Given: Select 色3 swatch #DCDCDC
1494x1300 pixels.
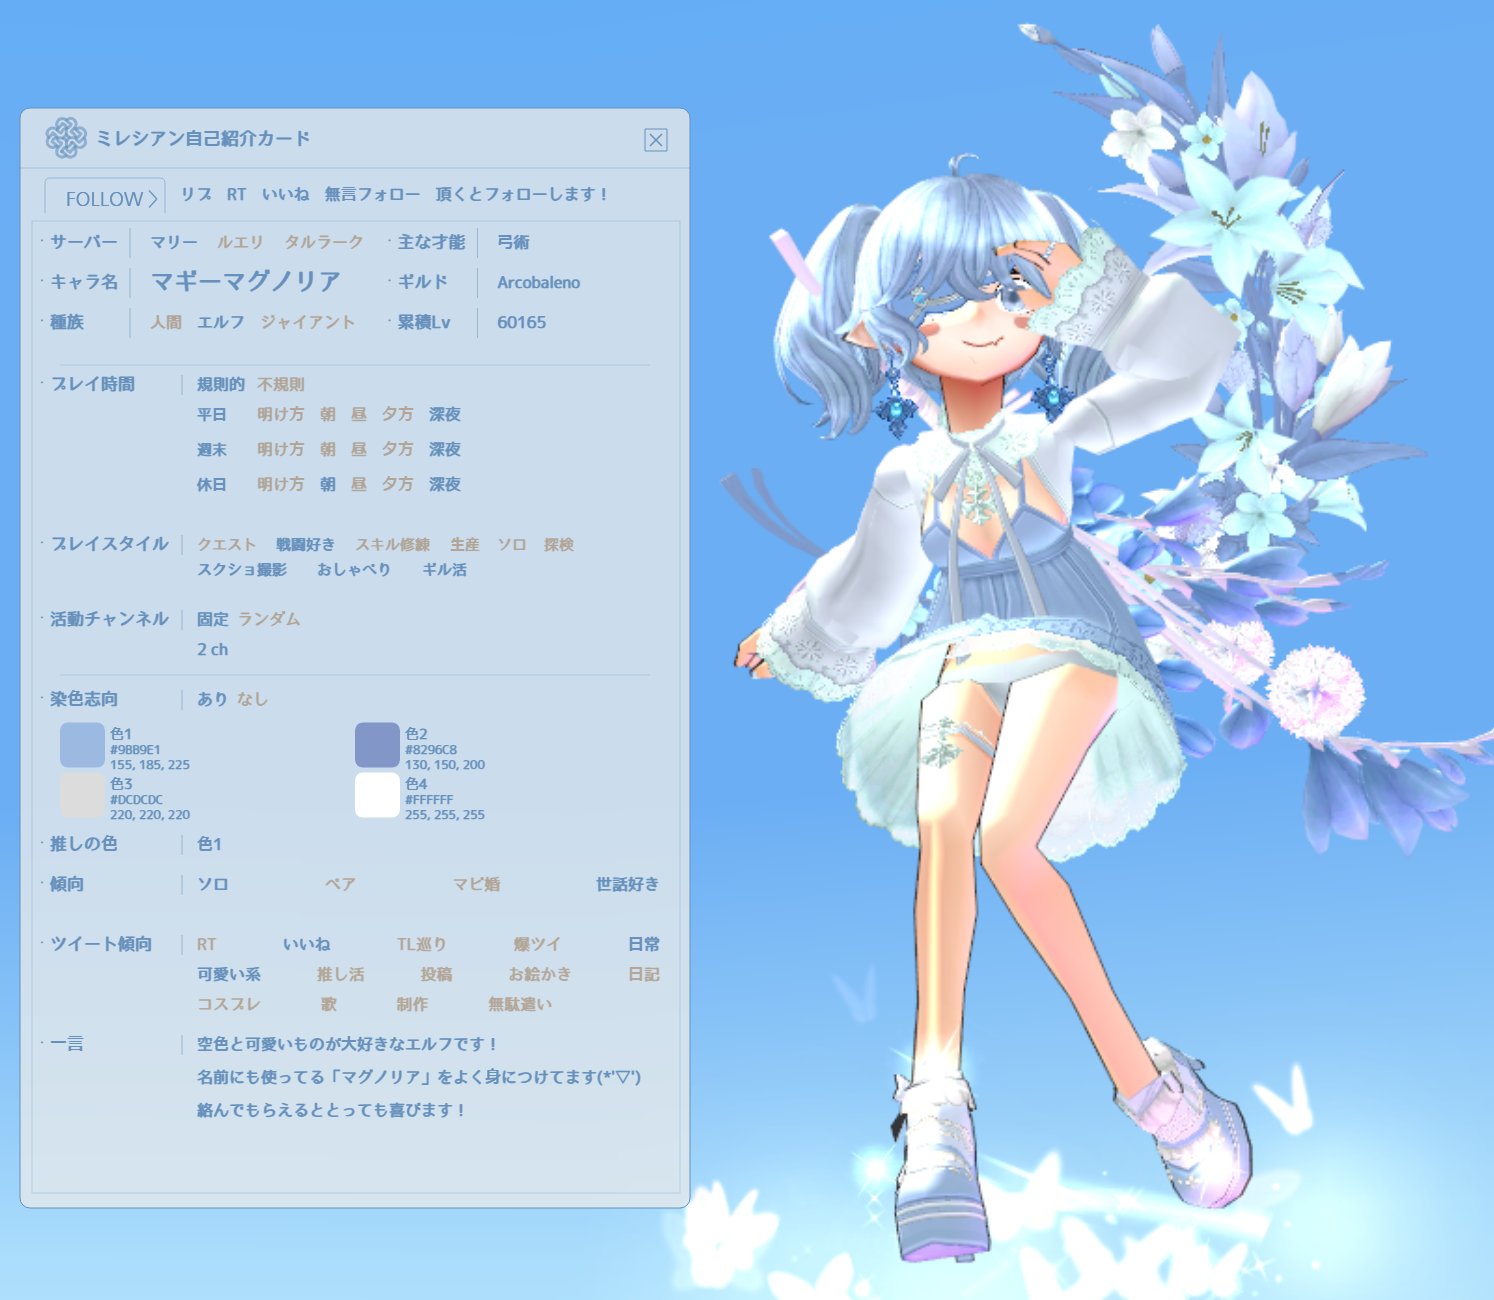Looking at the screenshot, I should tap(82, 795).
